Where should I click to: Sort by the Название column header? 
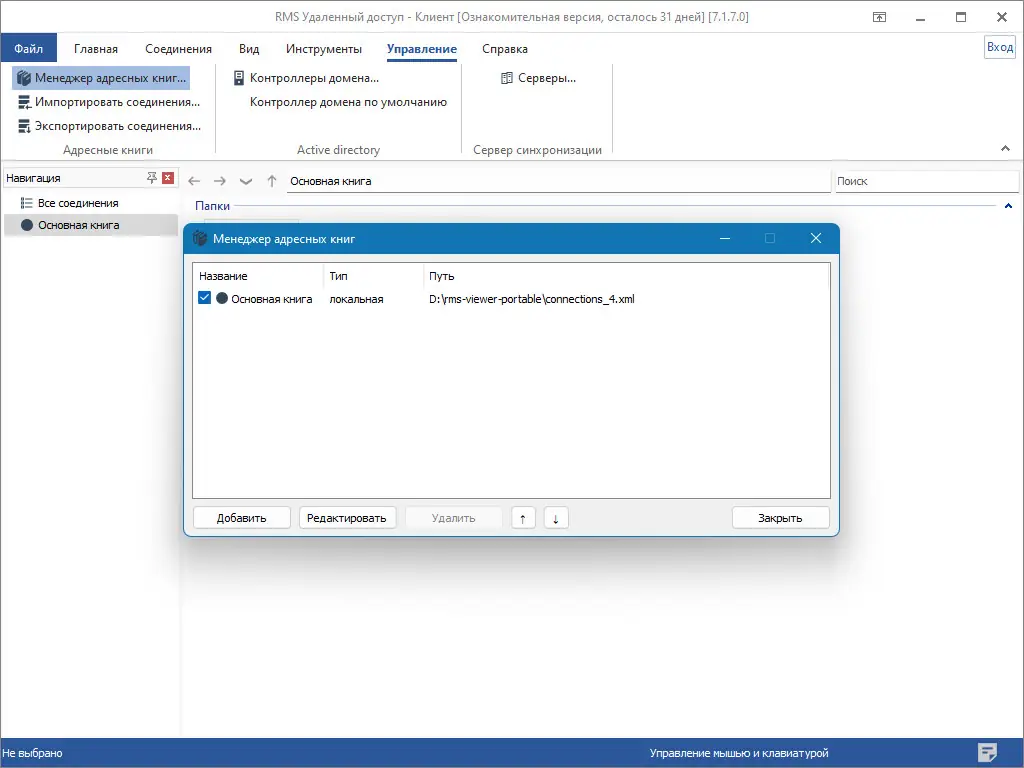[x=258, y=276]
